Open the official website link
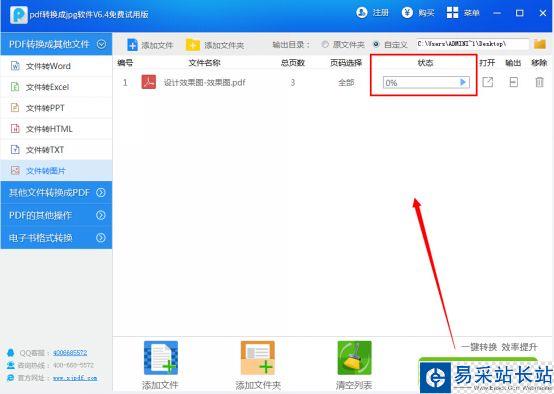 pyautogui.click(x=75, y=378)
